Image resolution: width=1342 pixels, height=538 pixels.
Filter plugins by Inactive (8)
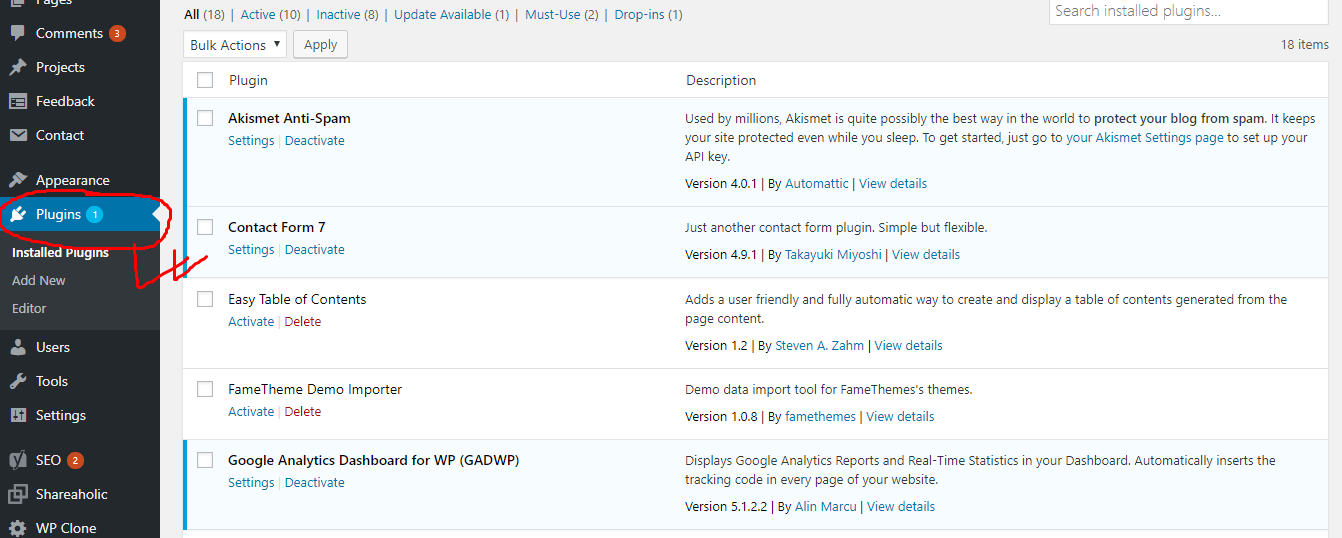(347, 14)
